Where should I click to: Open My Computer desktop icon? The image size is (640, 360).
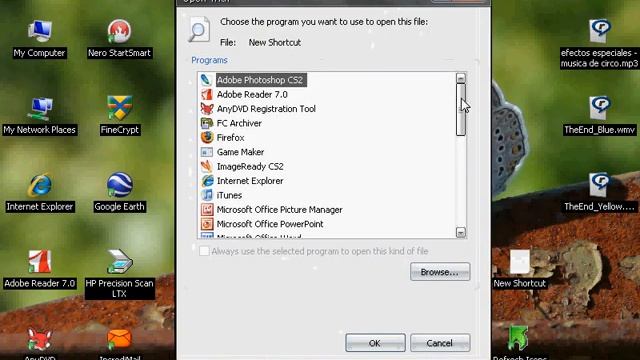click(40, 31)
